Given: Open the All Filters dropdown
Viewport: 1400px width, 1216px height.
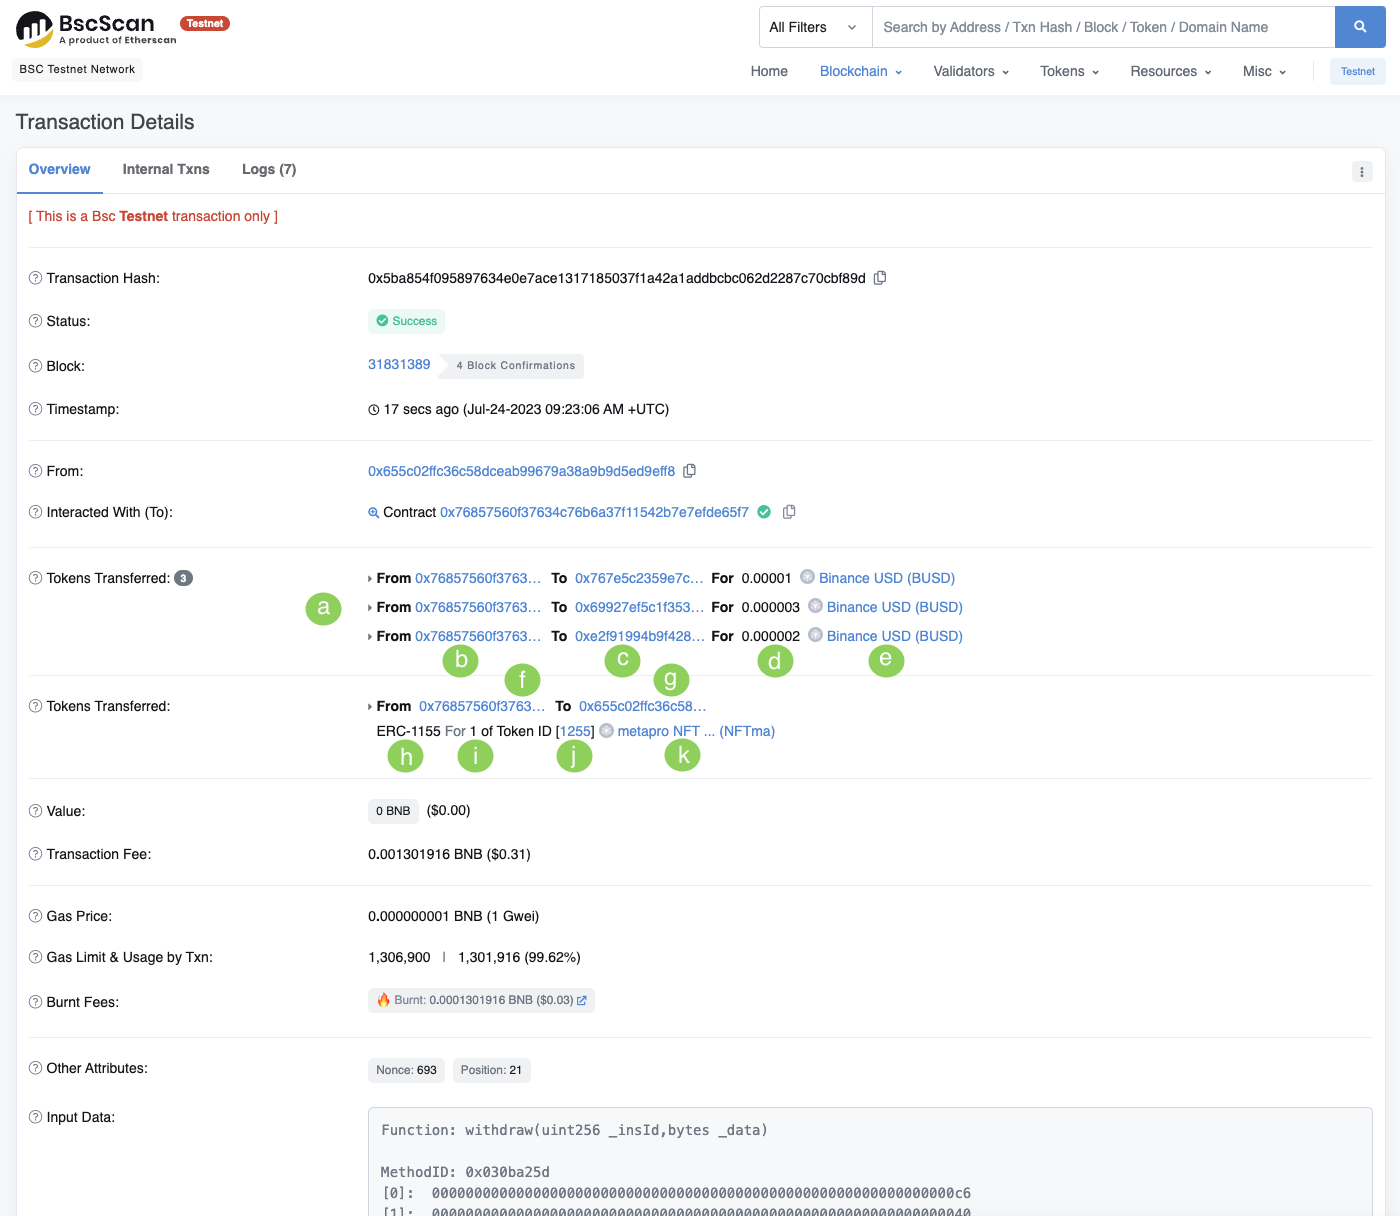Looking at the screenshot, I should pos(814,27).
